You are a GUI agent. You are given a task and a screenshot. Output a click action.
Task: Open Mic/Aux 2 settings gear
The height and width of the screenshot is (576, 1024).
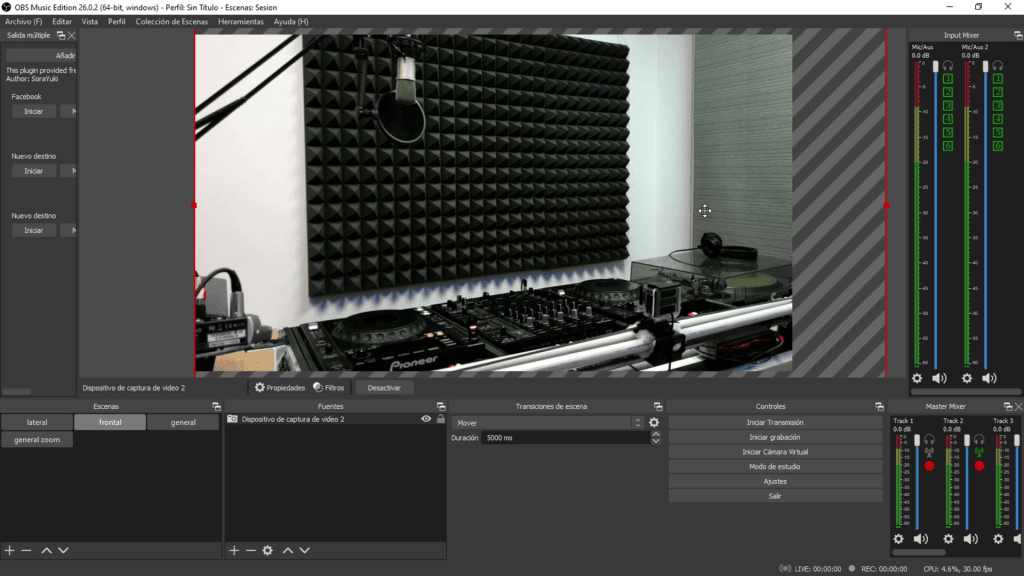tap(967, 378)
